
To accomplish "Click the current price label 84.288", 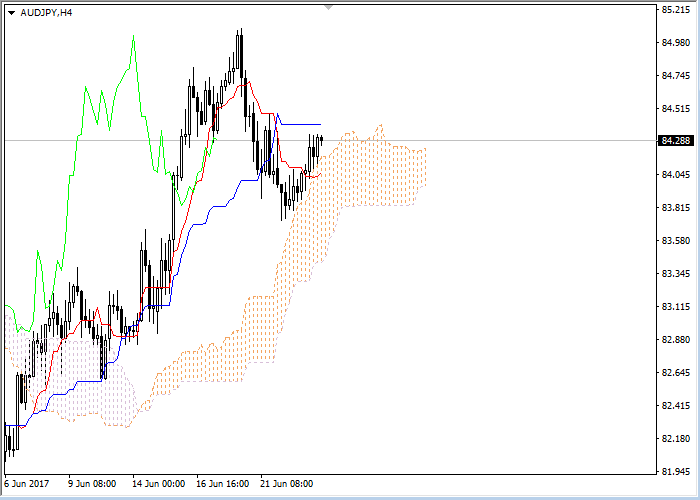I will (x=676, y=141).
